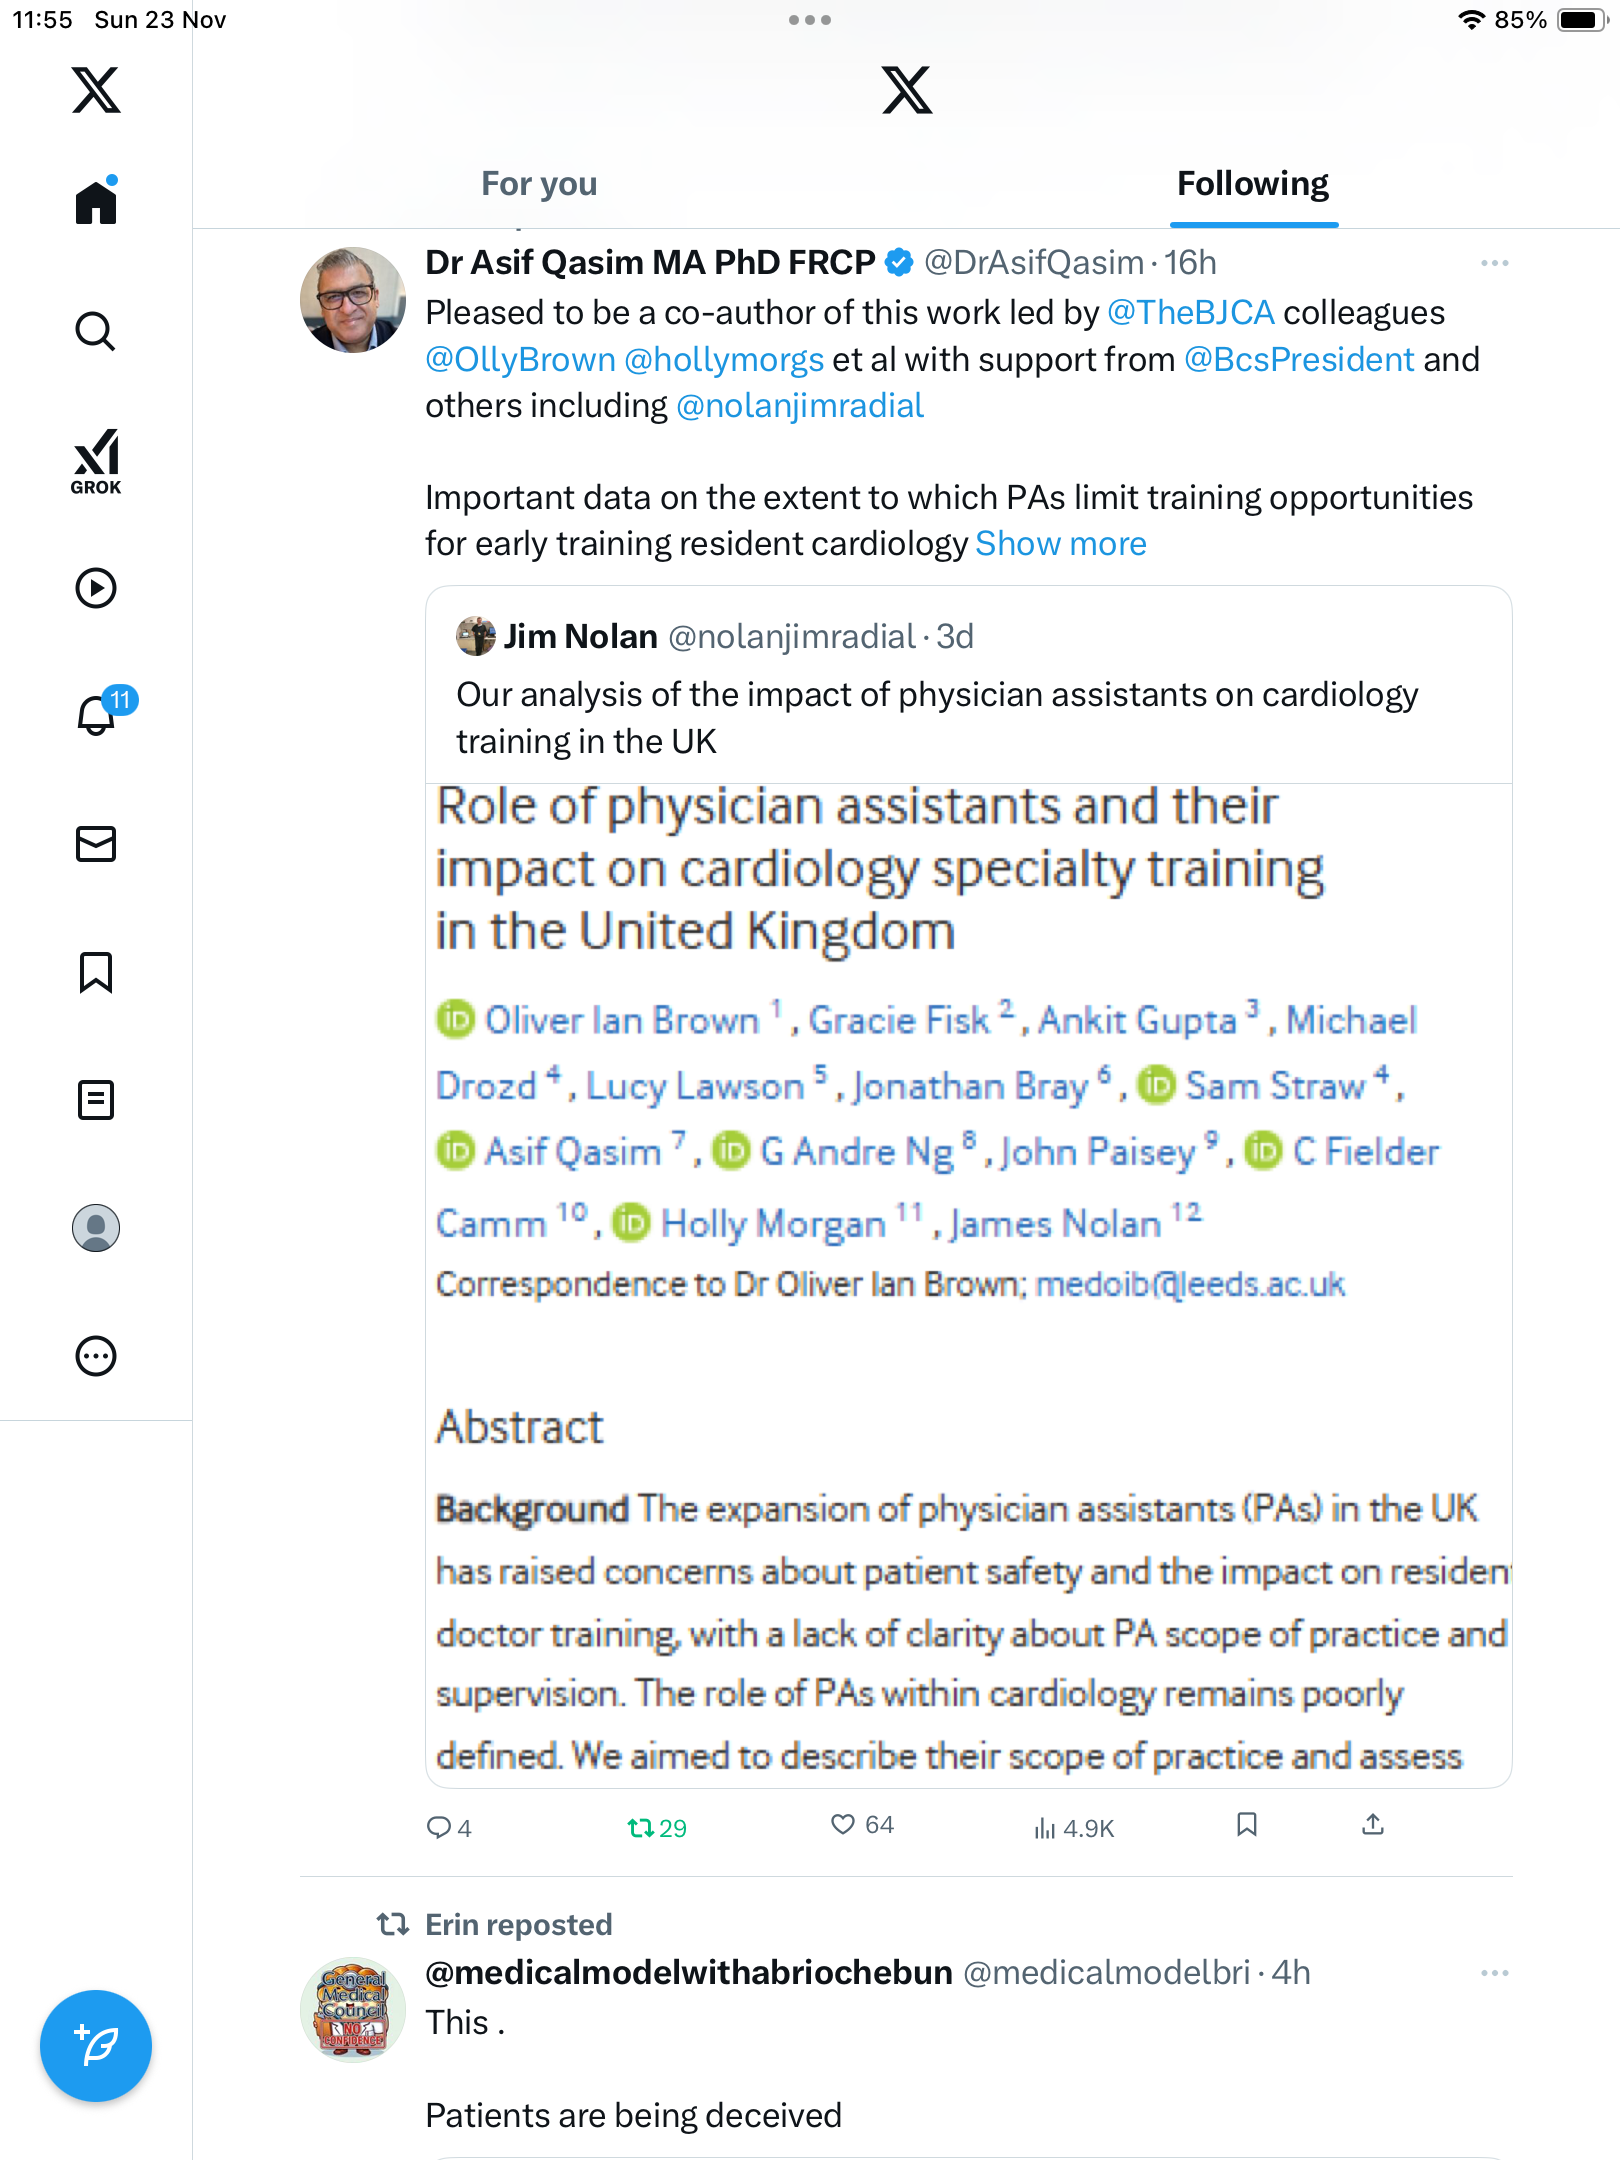Viewport: 1620px width, 2160px height.
Task: Open the video play tab in sidebar
Action: tap(96, 588)
